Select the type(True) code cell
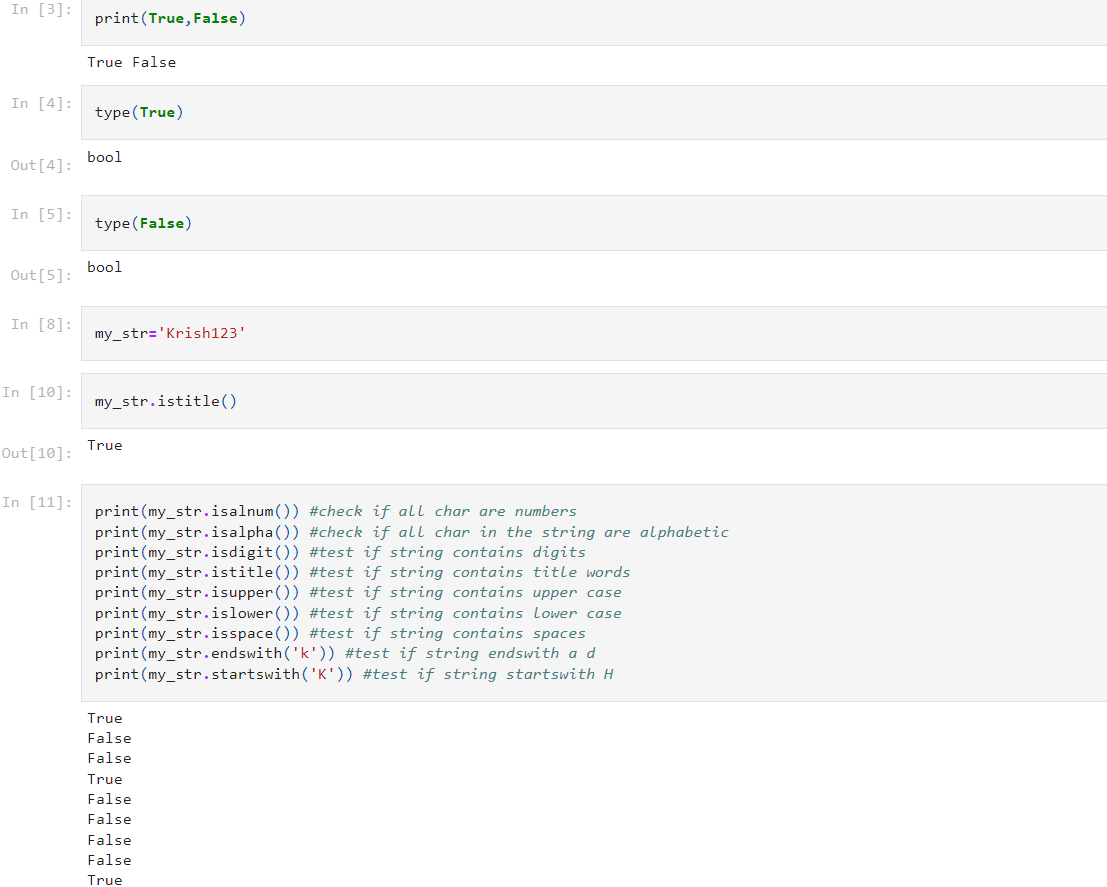This screenshot has height=887, width=1107. pos(594,112)
